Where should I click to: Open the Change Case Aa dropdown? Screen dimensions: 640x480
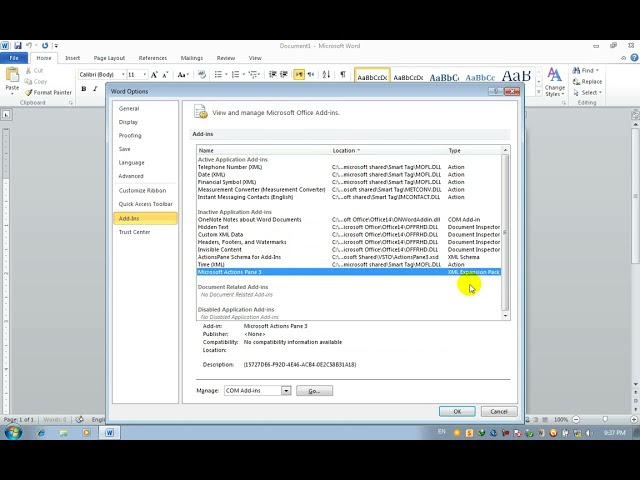point(183,75)
